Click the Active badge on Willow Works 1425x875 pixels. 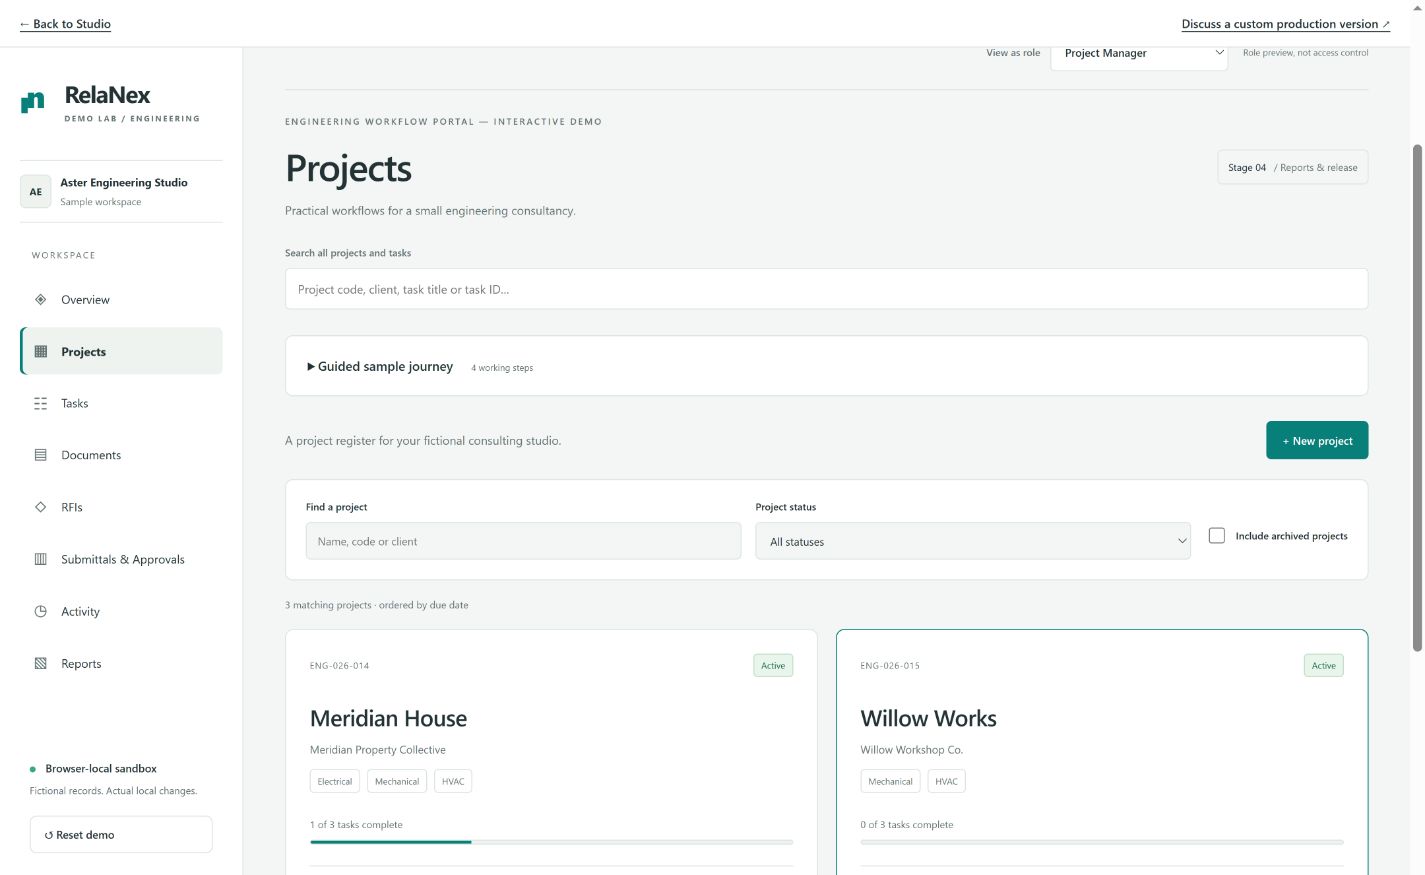coord(1323,666)
